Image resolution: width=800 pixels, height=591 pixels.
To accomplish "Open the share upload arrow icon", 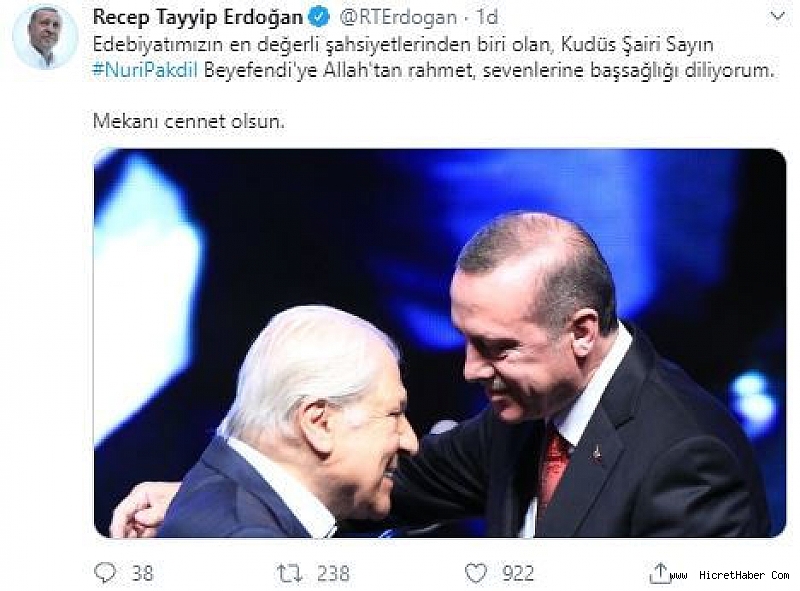I will coord(659,573).
